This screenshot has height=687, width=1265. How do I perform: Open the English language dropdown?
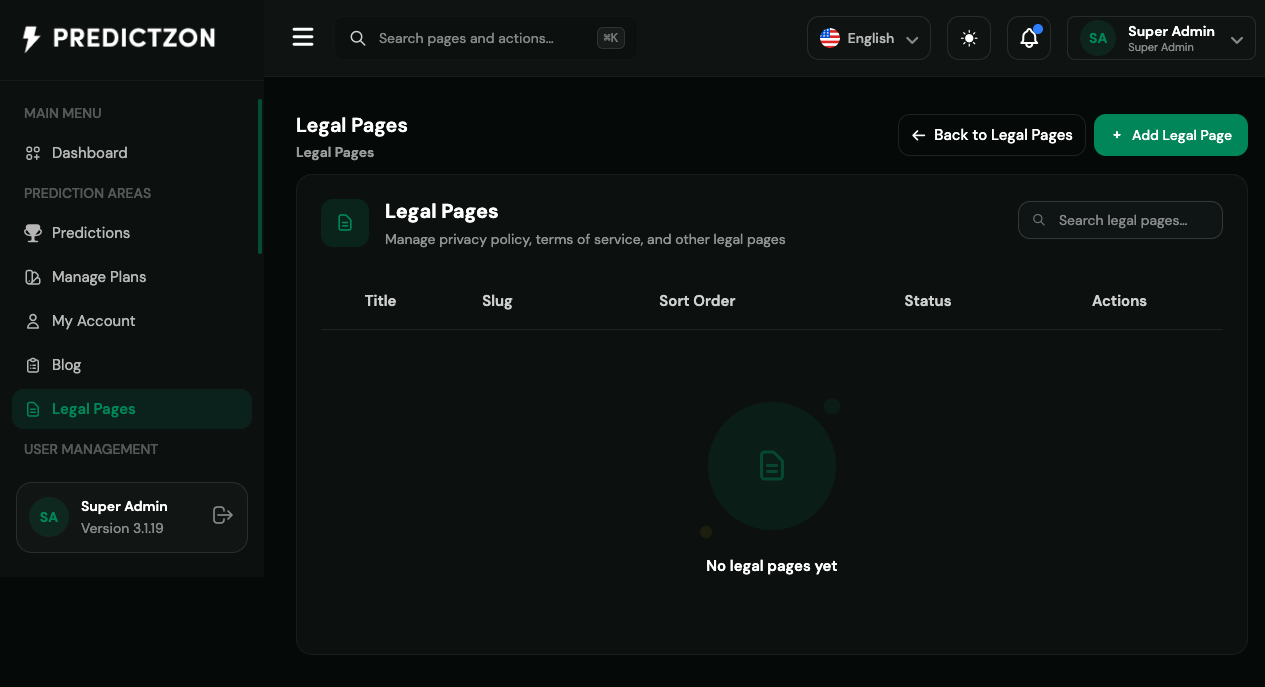[869, 38]
